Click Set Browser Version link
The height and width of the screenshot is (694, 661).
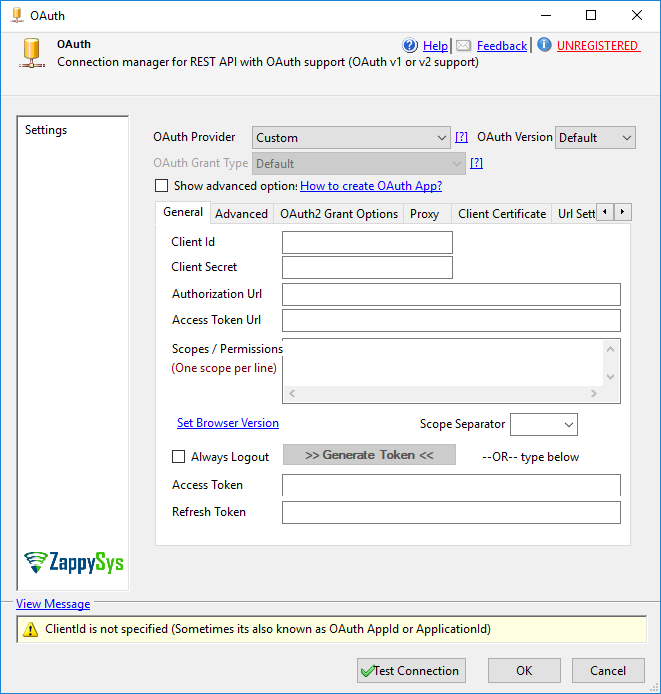(x=228, y=423)
